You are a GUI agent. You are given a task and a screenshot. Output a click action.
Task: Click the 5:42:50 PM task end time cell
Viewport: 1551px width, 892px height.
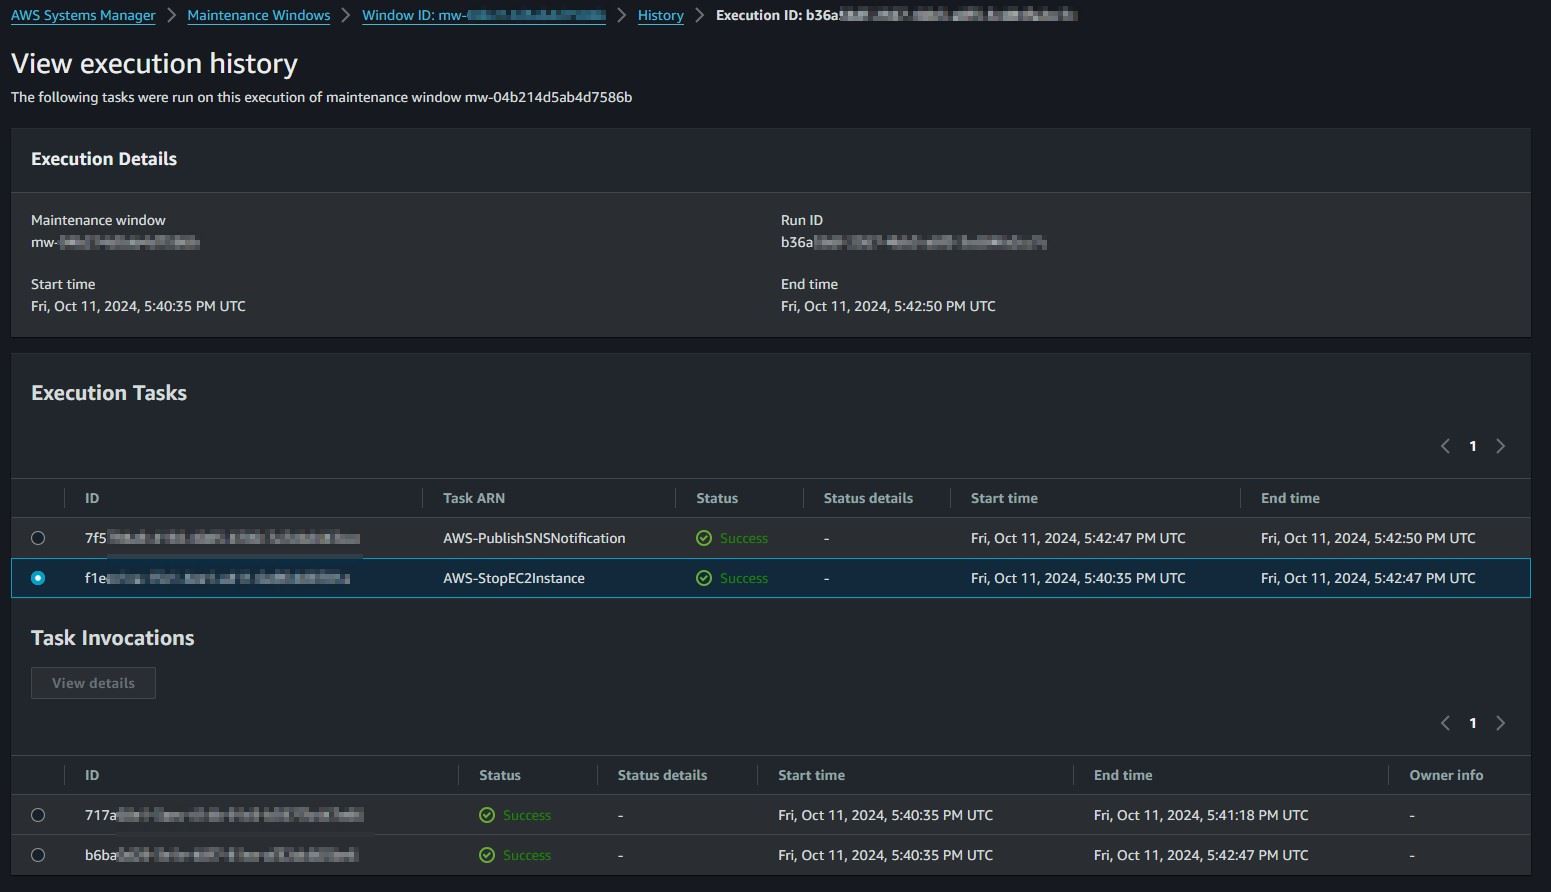(x=1368, y=538)
